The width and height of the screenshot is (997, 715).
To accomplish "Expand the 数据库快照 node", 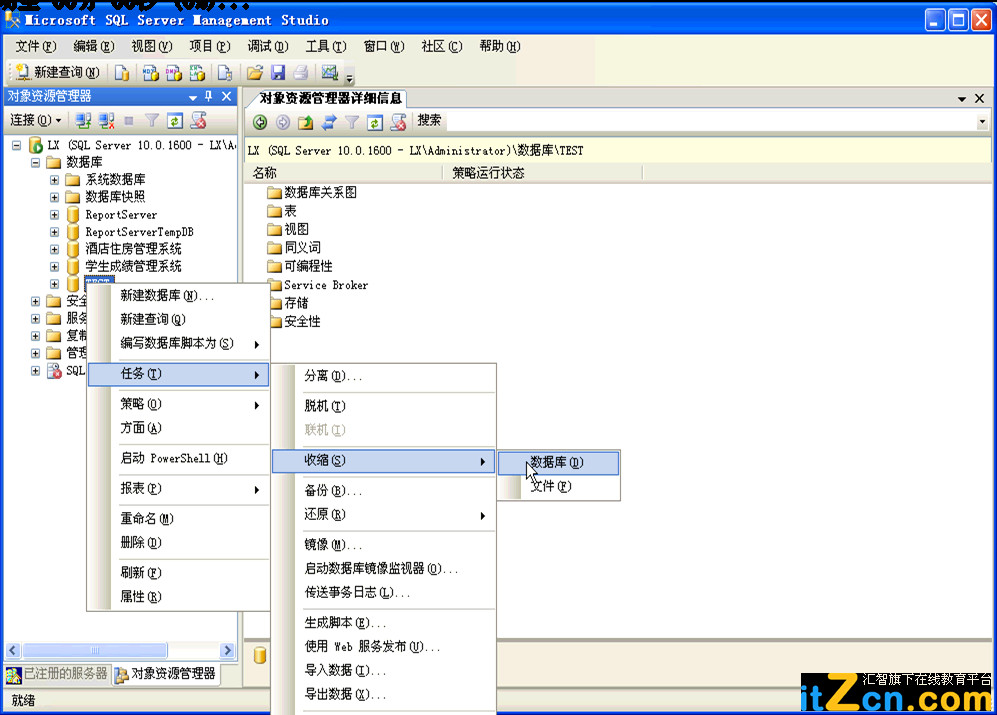I will pyautogui.click(x=55, y=197).
